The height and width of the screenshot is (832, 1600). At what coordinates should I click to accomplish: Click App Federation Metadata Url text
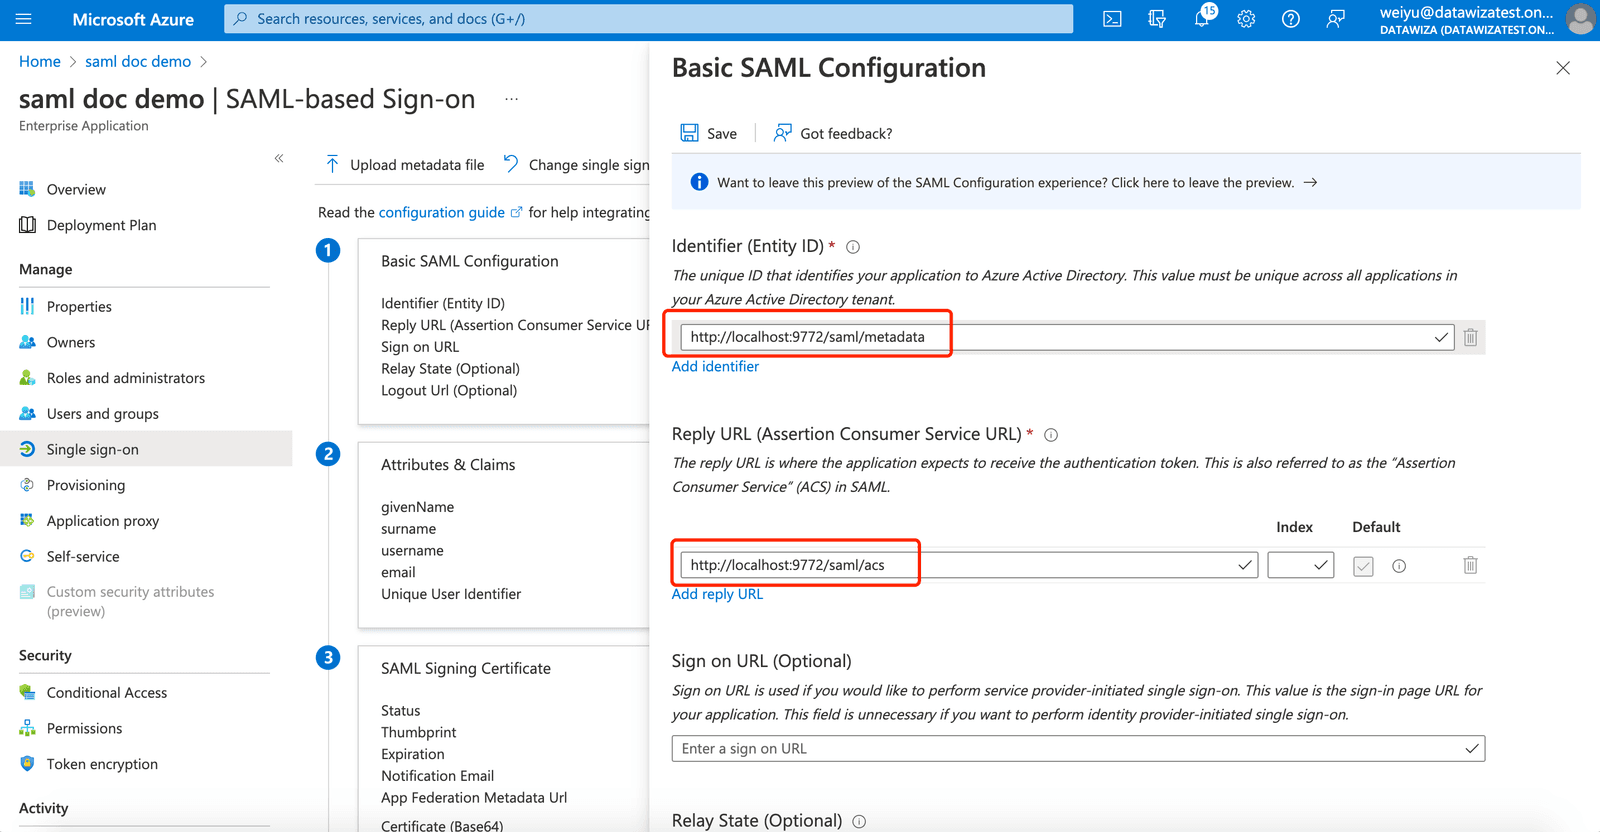click(474, 798)
